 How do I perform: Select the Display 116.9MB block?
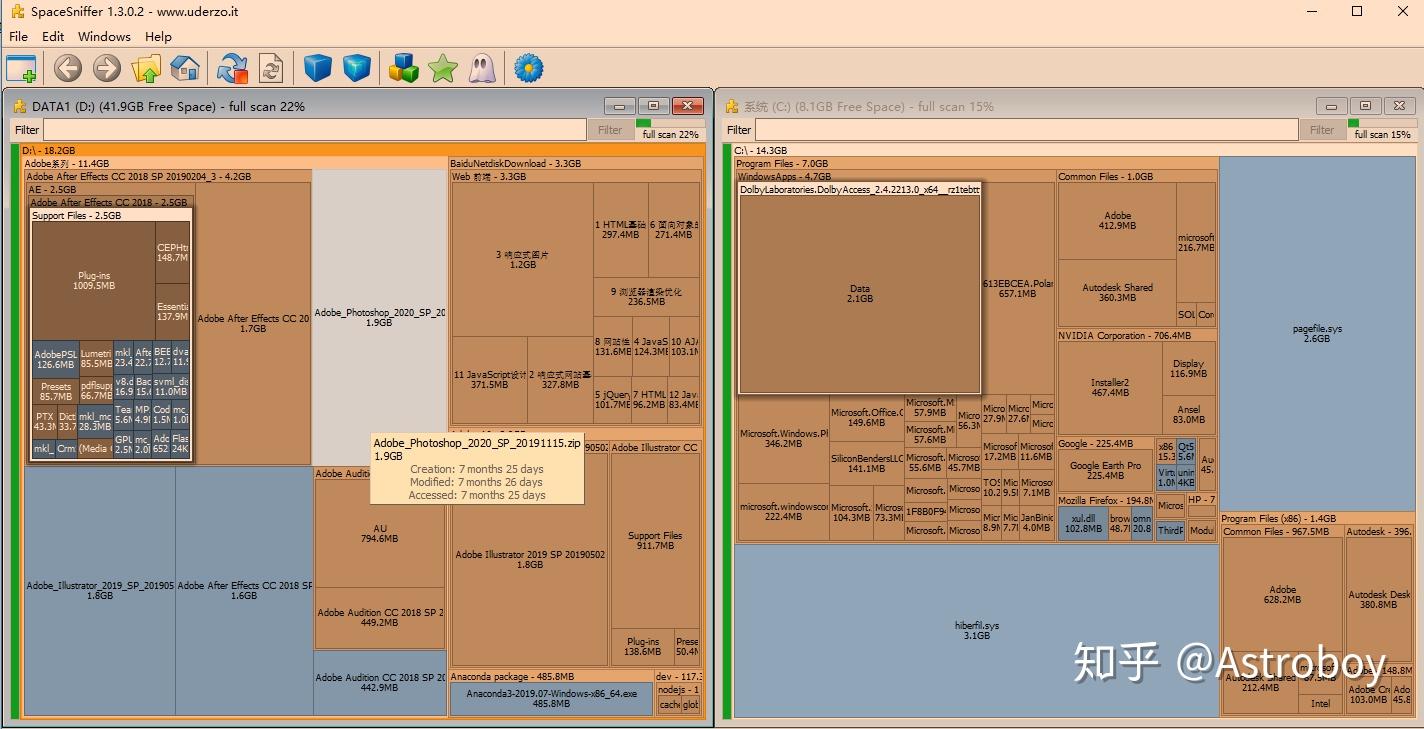point(1188,369)
